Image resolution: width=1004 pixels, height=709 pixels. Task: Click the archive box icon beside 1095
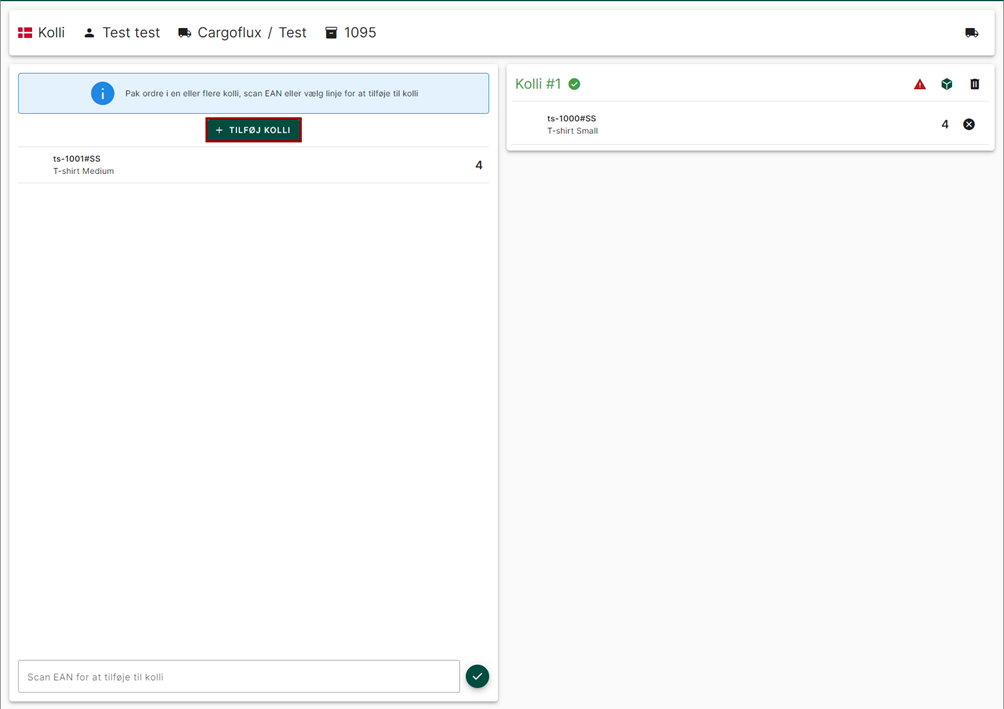coord(331,33)
